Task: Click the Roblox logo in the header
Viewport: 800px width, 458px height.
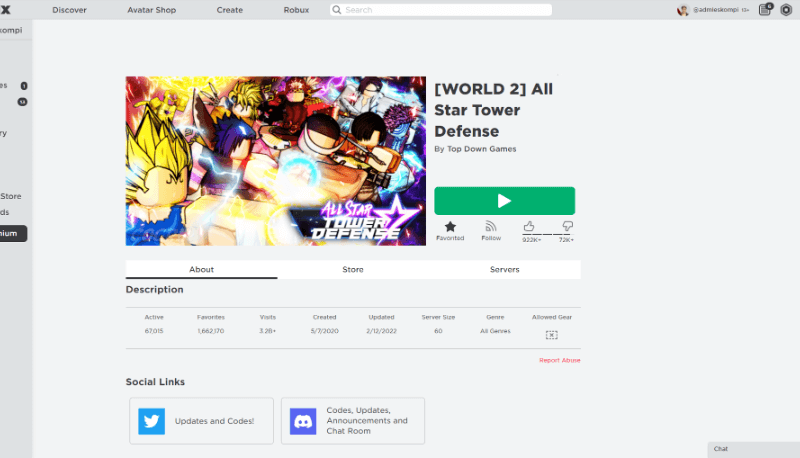Action: coord(5,10)
